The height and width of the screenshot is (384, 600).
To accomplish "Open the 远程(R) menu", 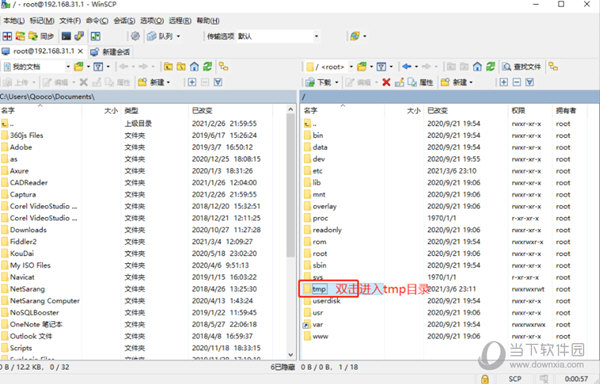I will point(180,20).
